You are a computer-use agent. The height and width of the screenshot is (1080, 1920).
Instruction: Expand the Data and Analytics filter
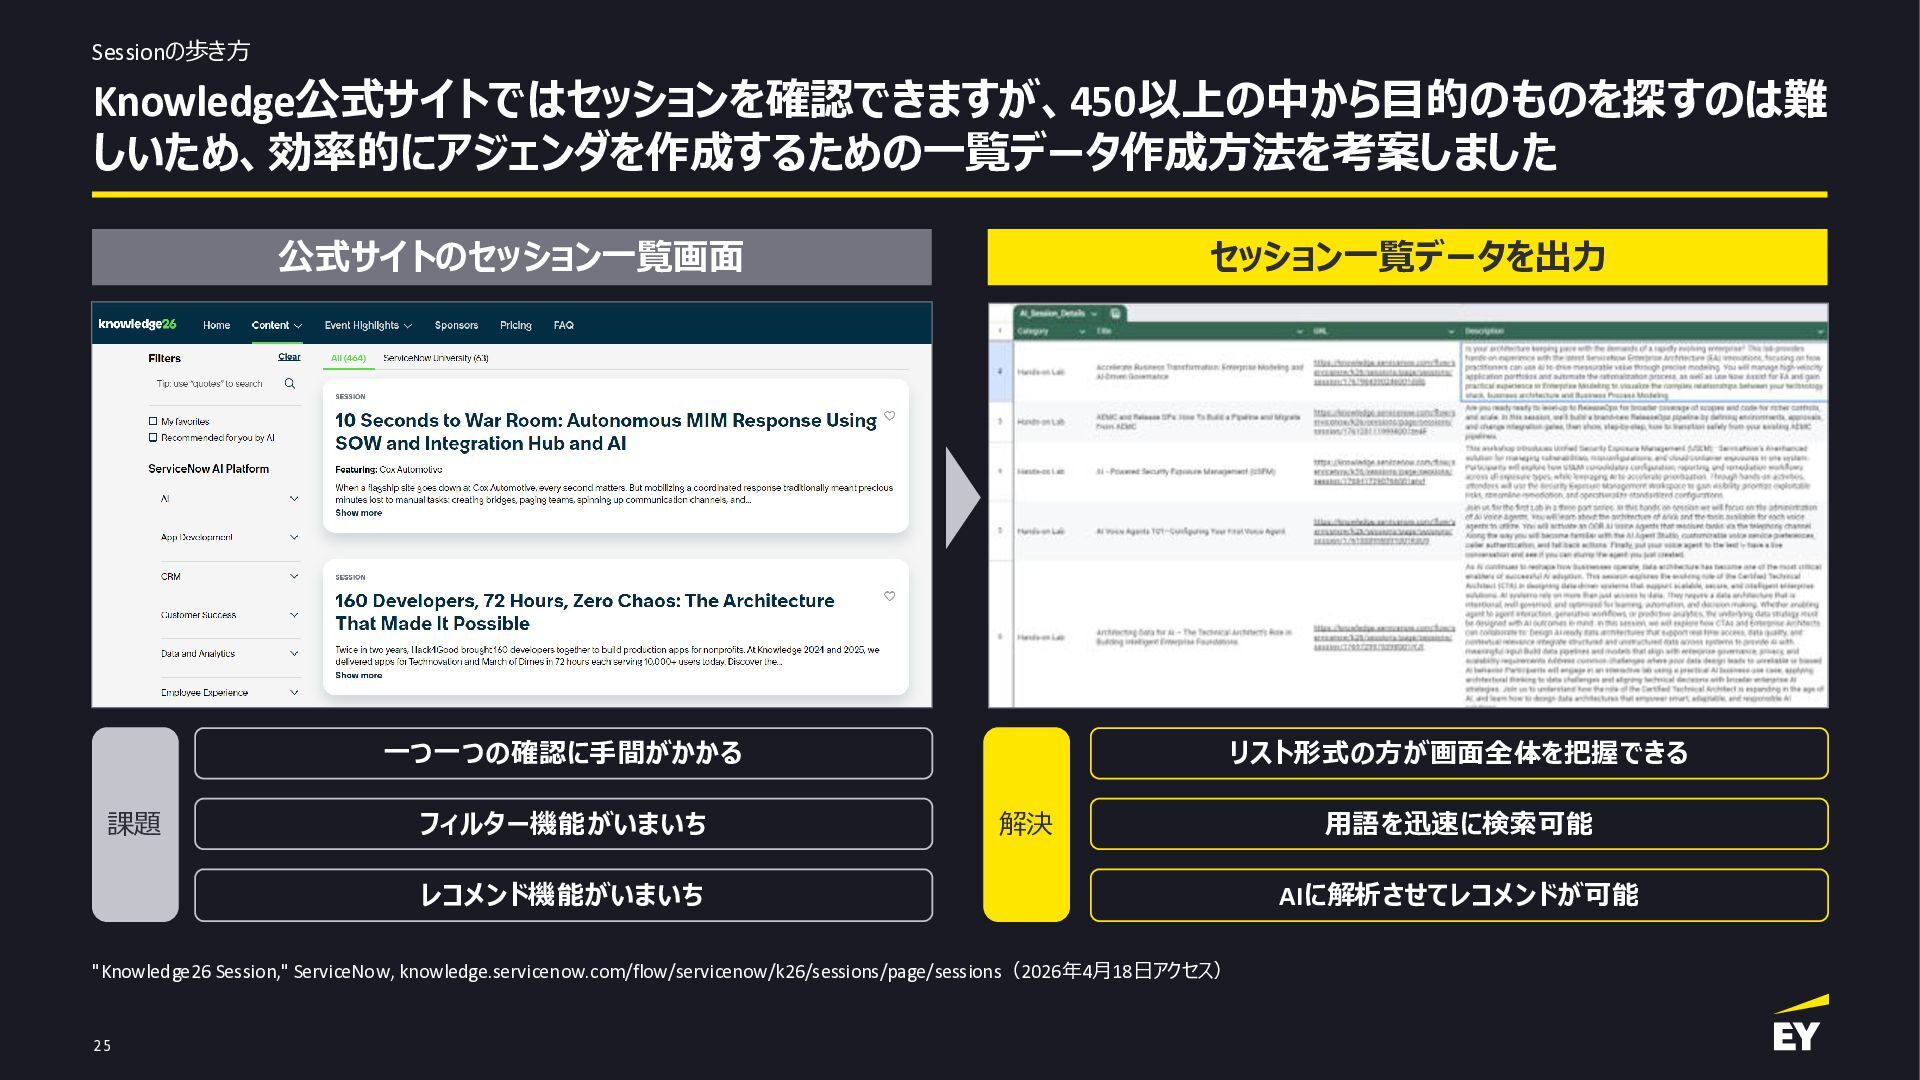point(293,654)
